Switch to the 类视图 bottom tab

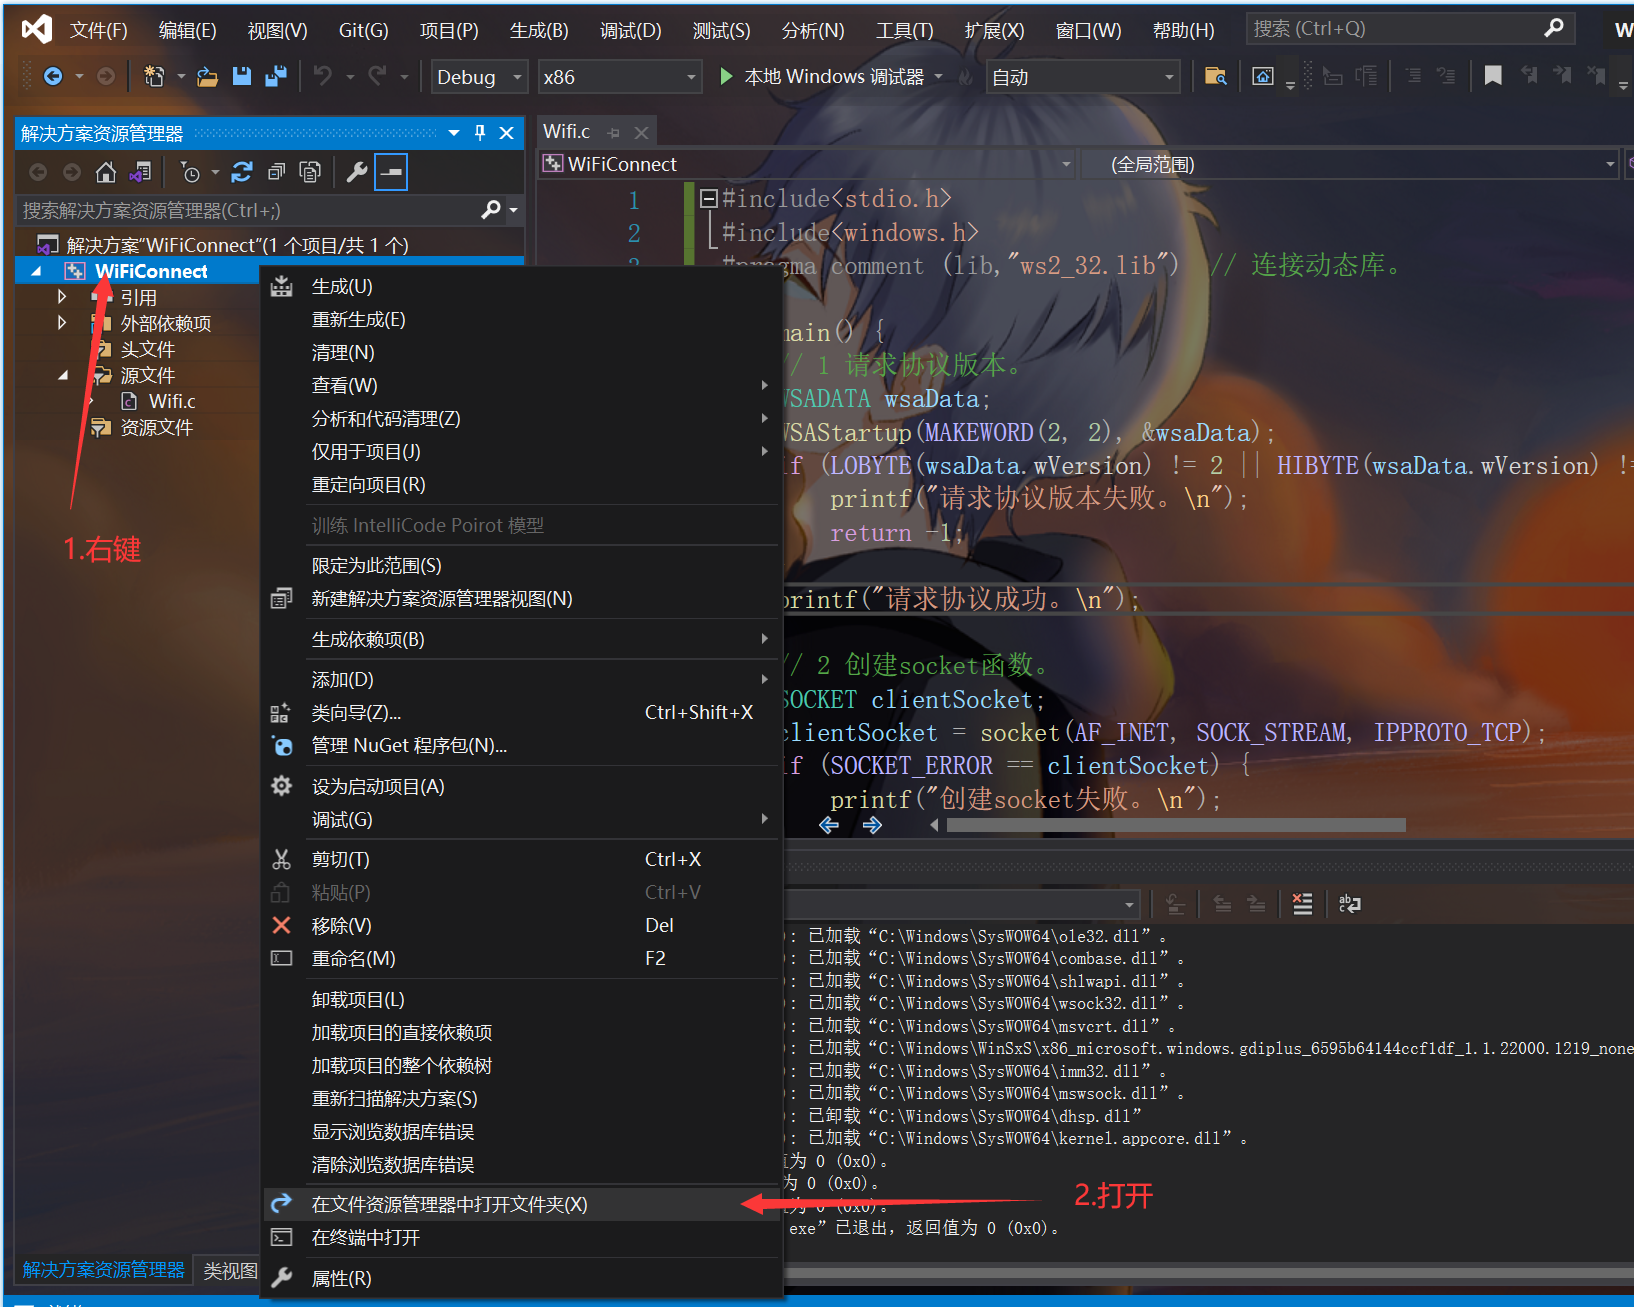(230, 1270)
